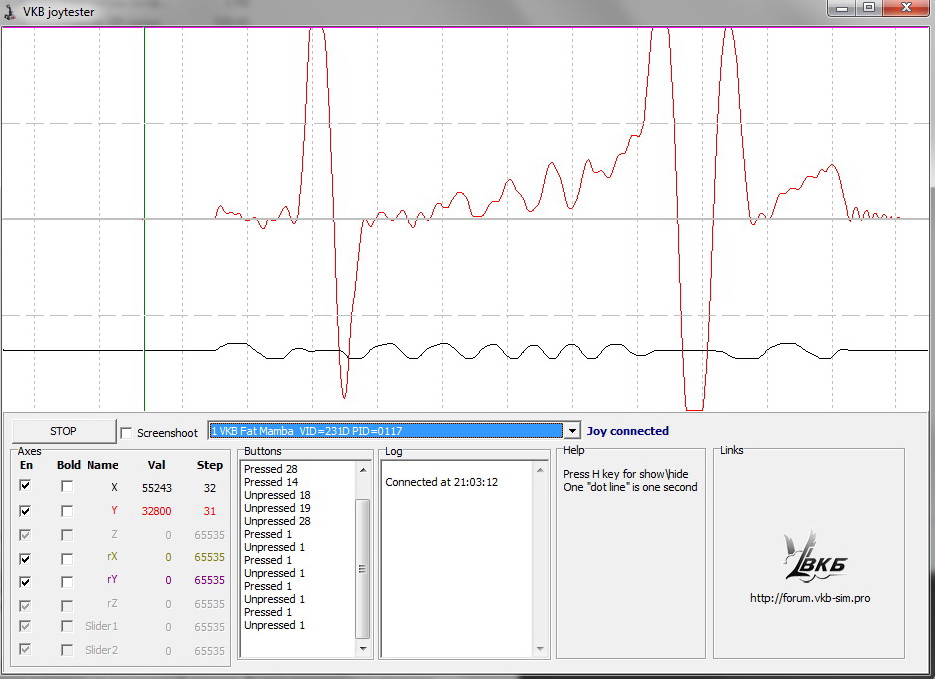The width and height of the screenshot is (935, 679).
Task: Toggle the En checkbox for rZ axis
Action: [25, 605]
